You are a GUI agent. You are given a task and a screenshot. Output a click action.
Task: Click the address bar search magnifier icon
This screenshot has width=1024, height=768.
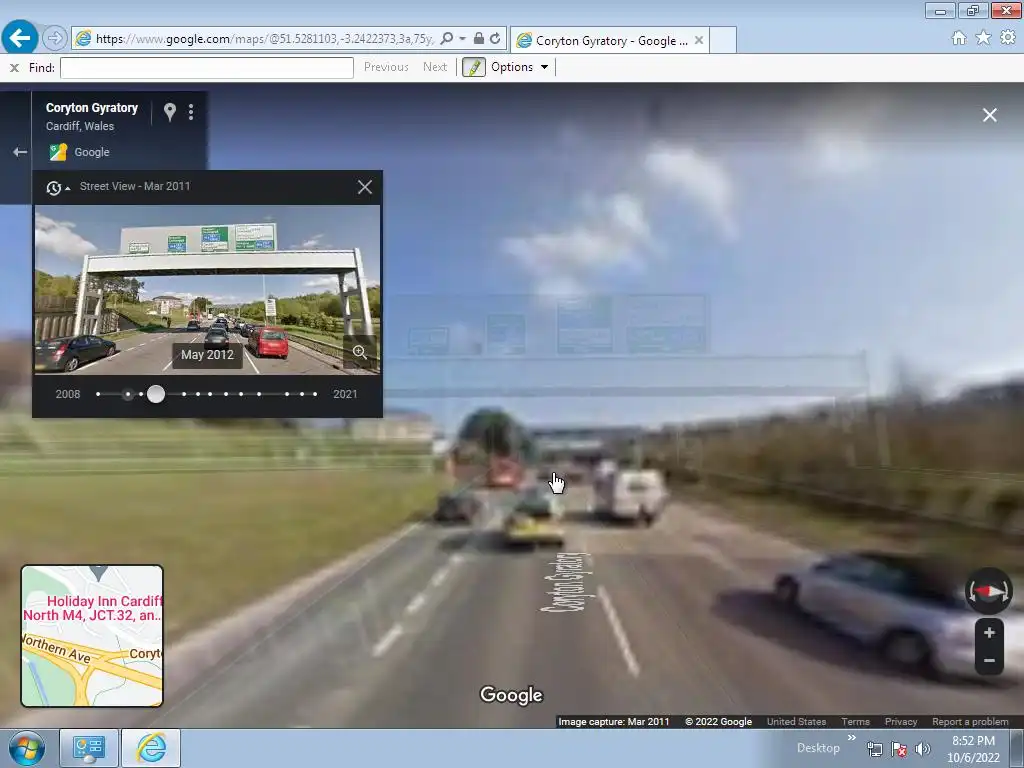click(447, 39)
